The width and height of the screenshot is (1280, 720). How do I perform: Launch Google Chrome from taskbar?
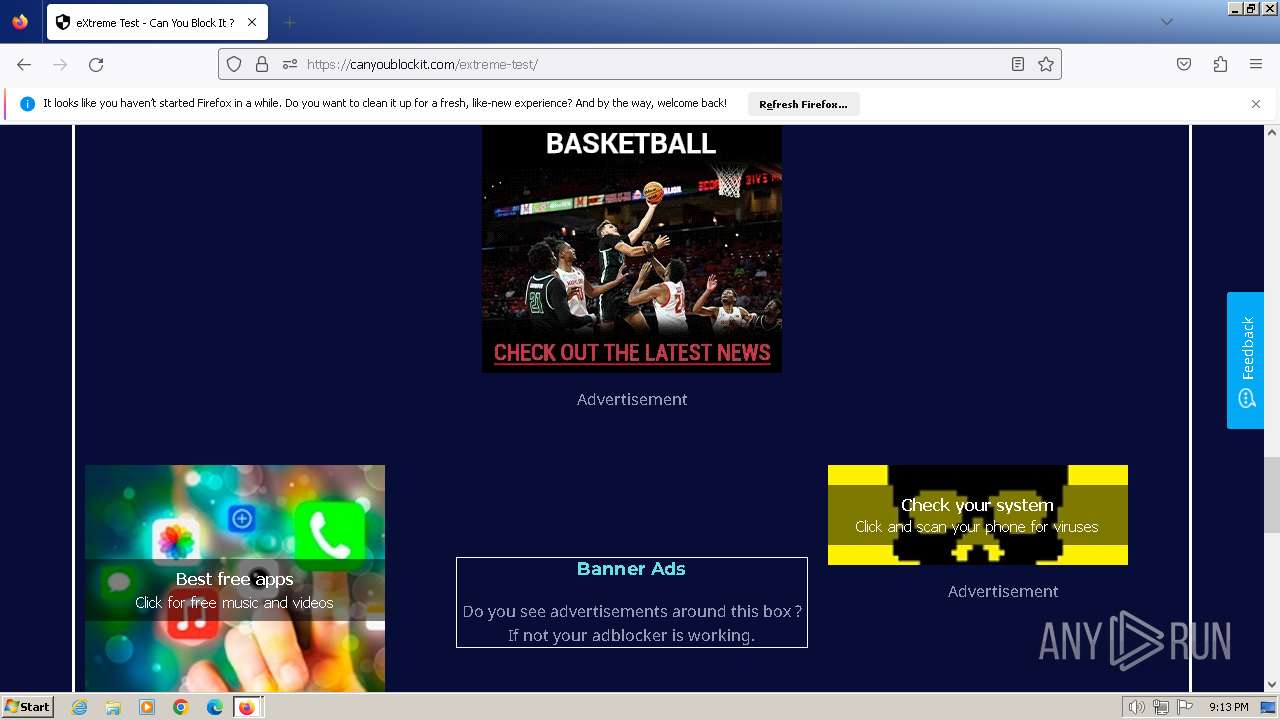(x=181, y=707)
